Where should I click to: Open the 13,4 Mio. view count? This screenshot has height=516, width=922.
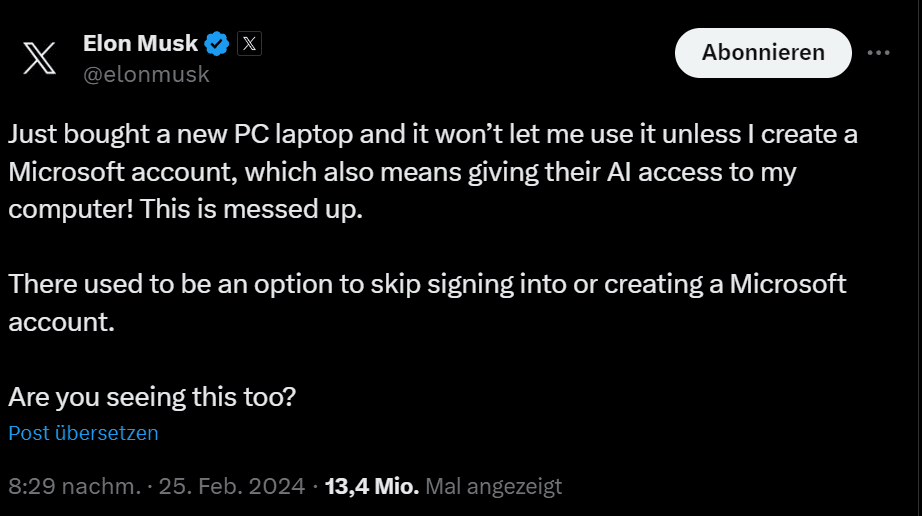[x=372, y=486]
